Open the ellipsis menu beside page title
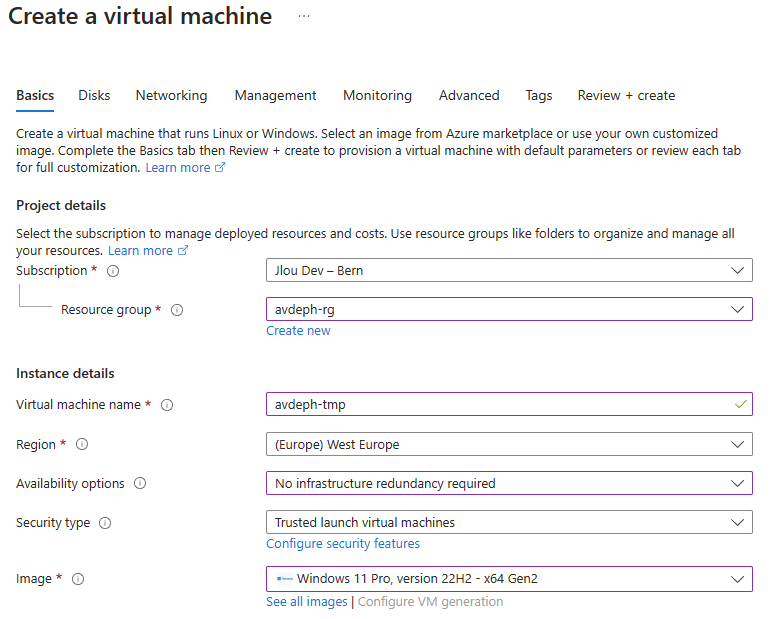 pos(304,16)
